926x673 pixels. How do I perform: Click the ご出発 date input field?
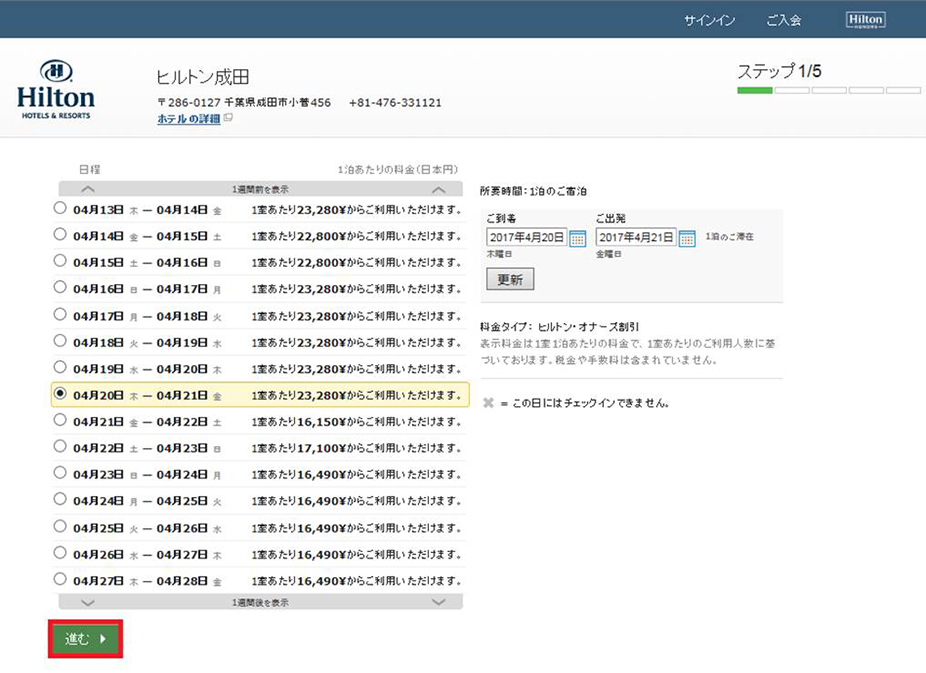pyautogui.click(x=636, y=237)
